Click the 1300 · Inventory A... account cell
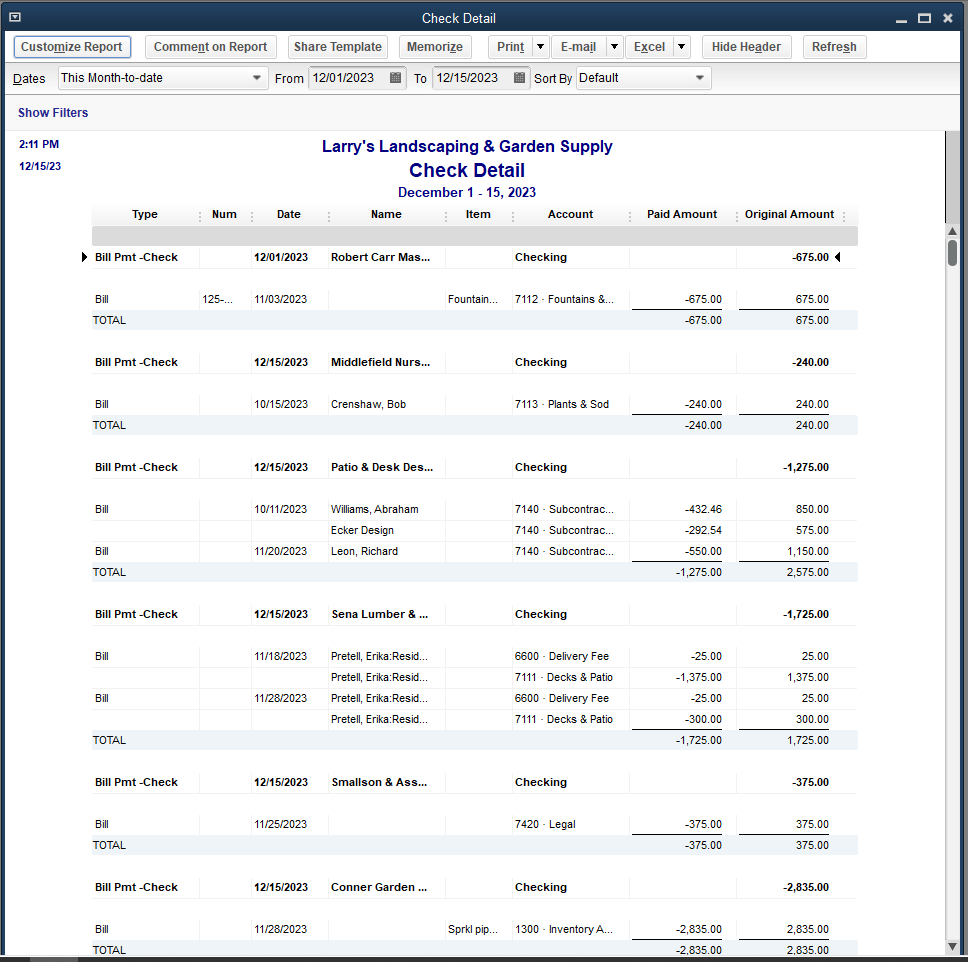This screenshot has height=962, width=968. 564,929
